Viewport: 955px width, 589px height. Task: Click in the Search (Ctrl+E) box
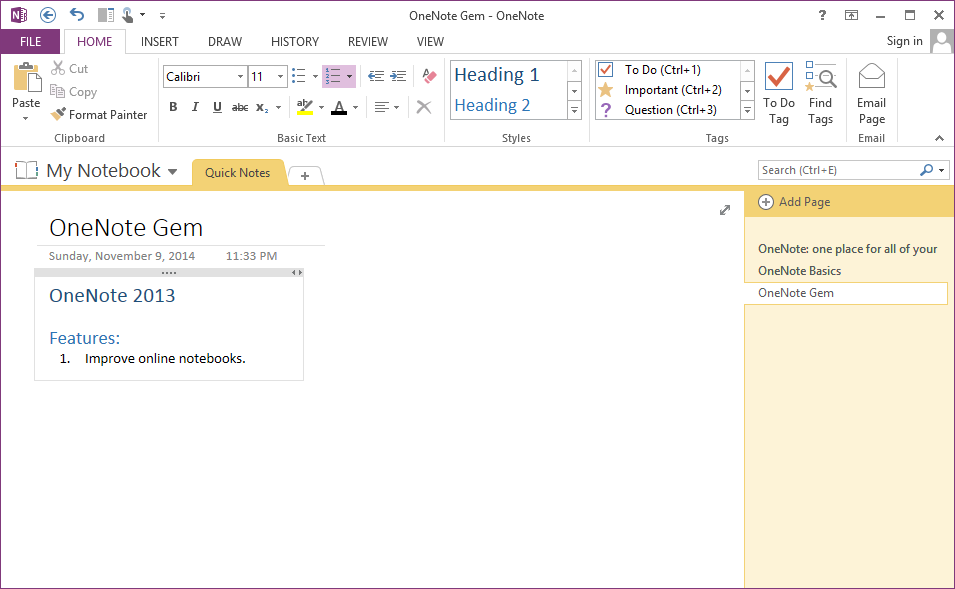(x=837, y=170)
